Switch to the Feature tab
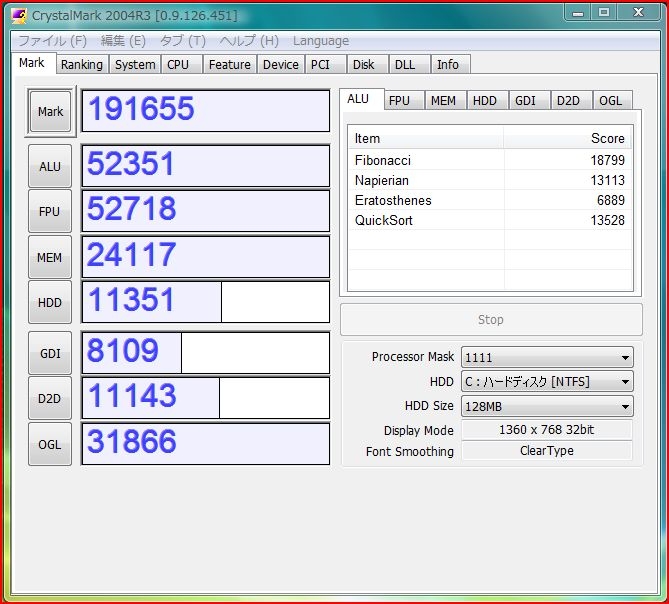The width and height of the screenshot is (669, 604). (230, 64)
